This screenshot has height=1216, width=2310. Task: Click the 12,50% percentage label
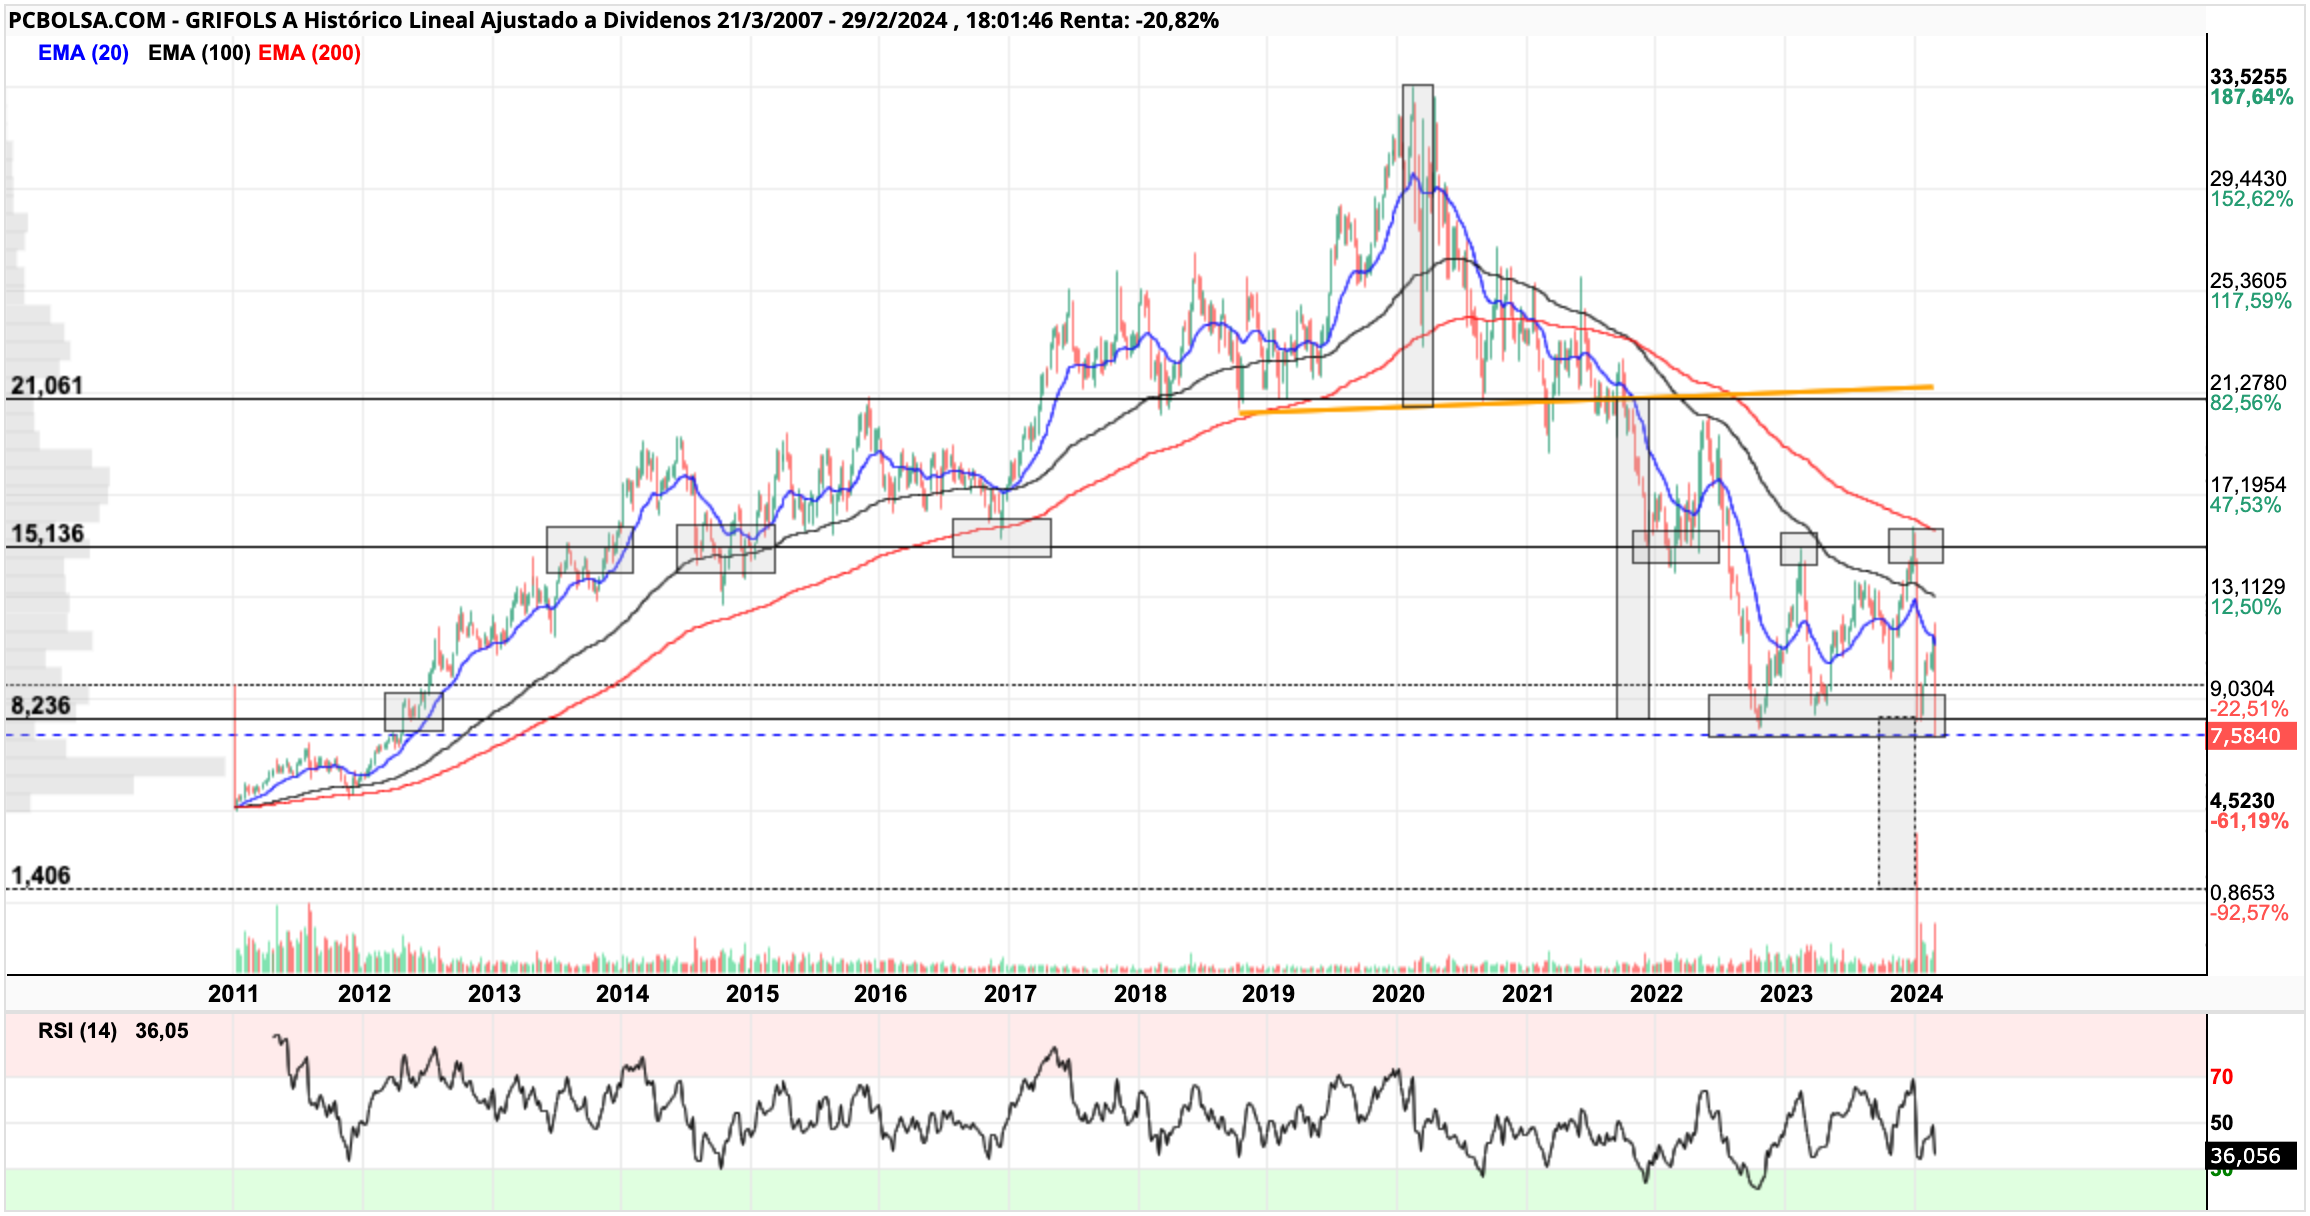click(2246, 607)
